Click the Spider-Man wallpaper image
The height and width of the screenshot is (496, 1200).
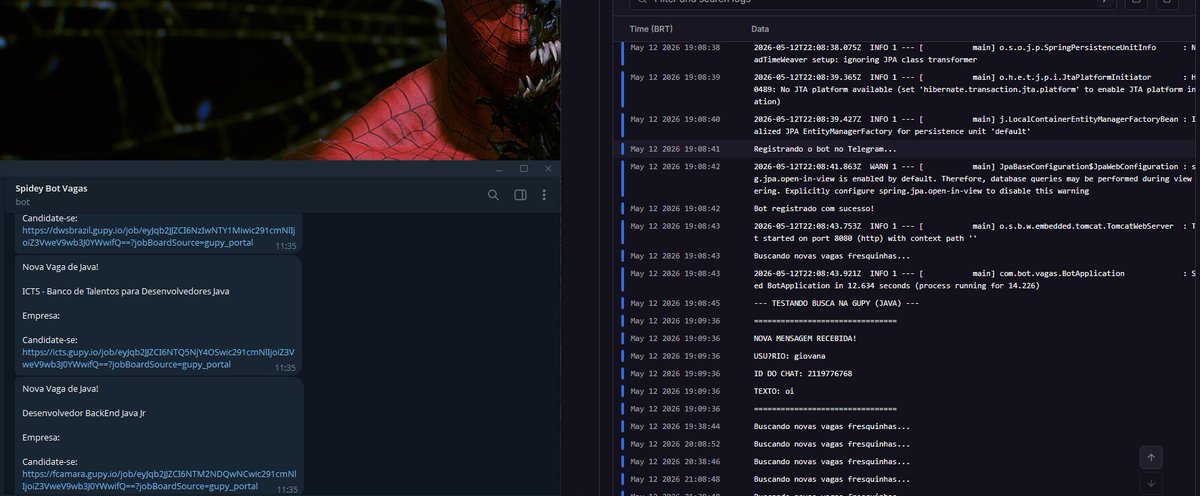[280, 80]
